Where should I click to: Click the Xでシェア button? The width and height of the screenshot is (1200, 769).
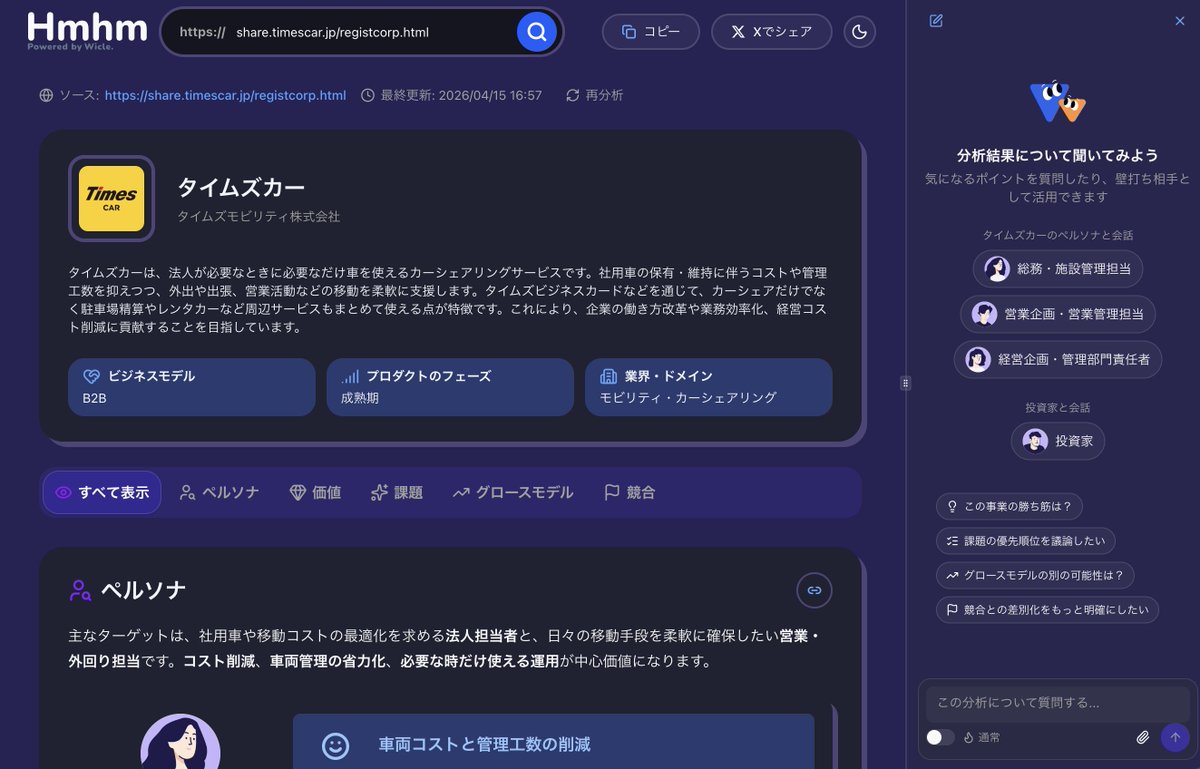pos(771,32)
